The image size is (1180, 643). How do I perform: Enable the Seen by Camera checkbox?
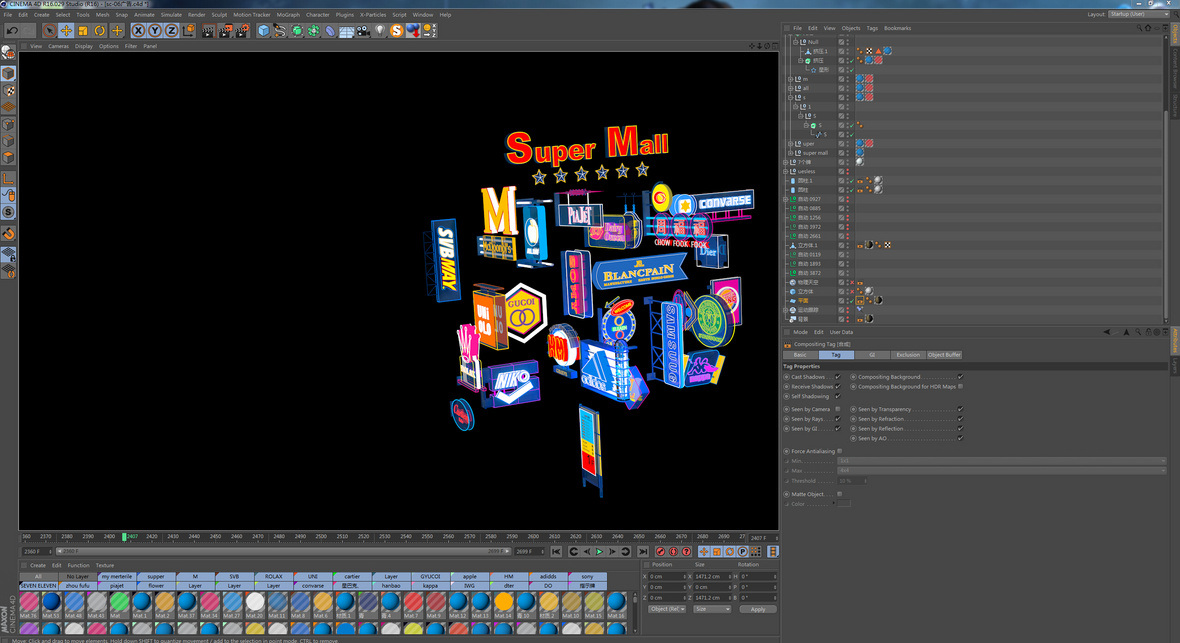837,409
